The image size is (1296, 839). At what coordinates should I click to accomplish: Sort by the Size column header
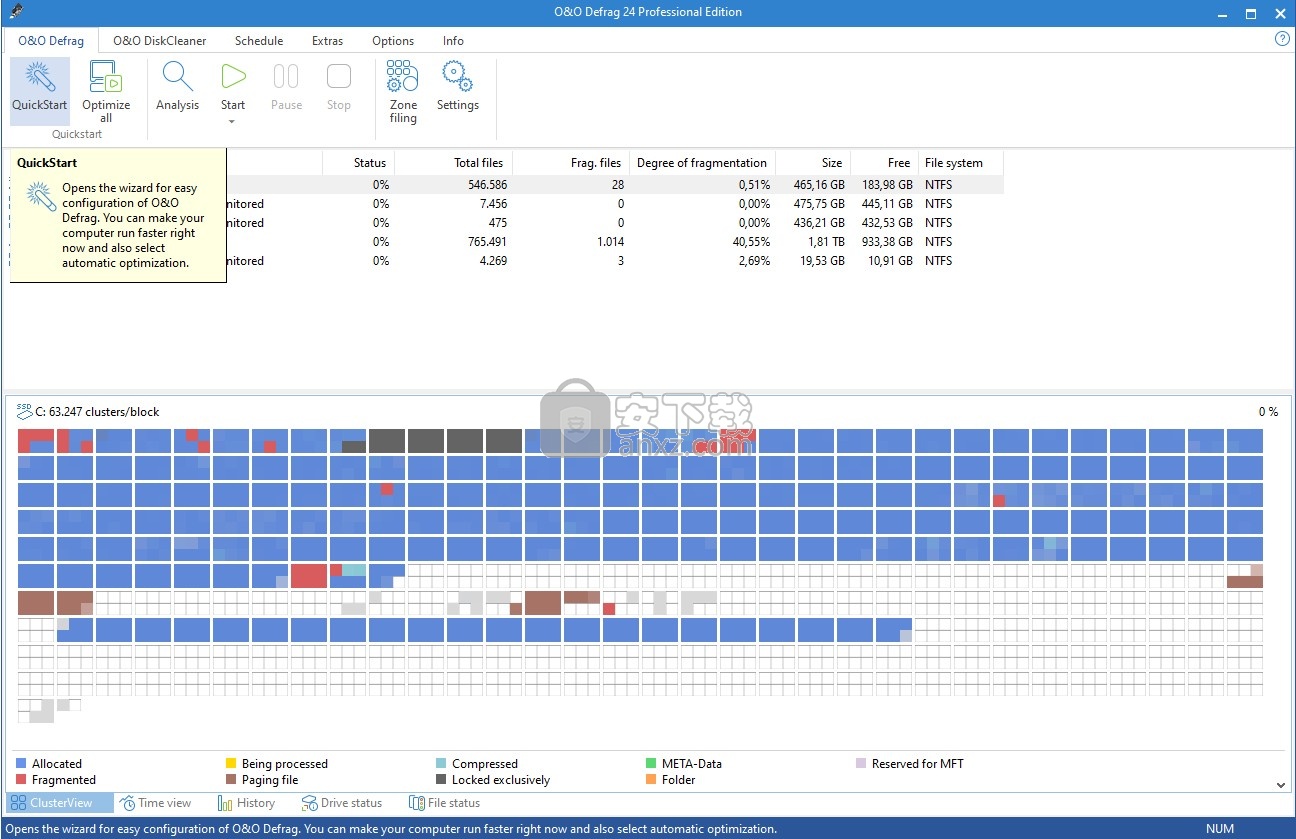click(x=812, y=163)
